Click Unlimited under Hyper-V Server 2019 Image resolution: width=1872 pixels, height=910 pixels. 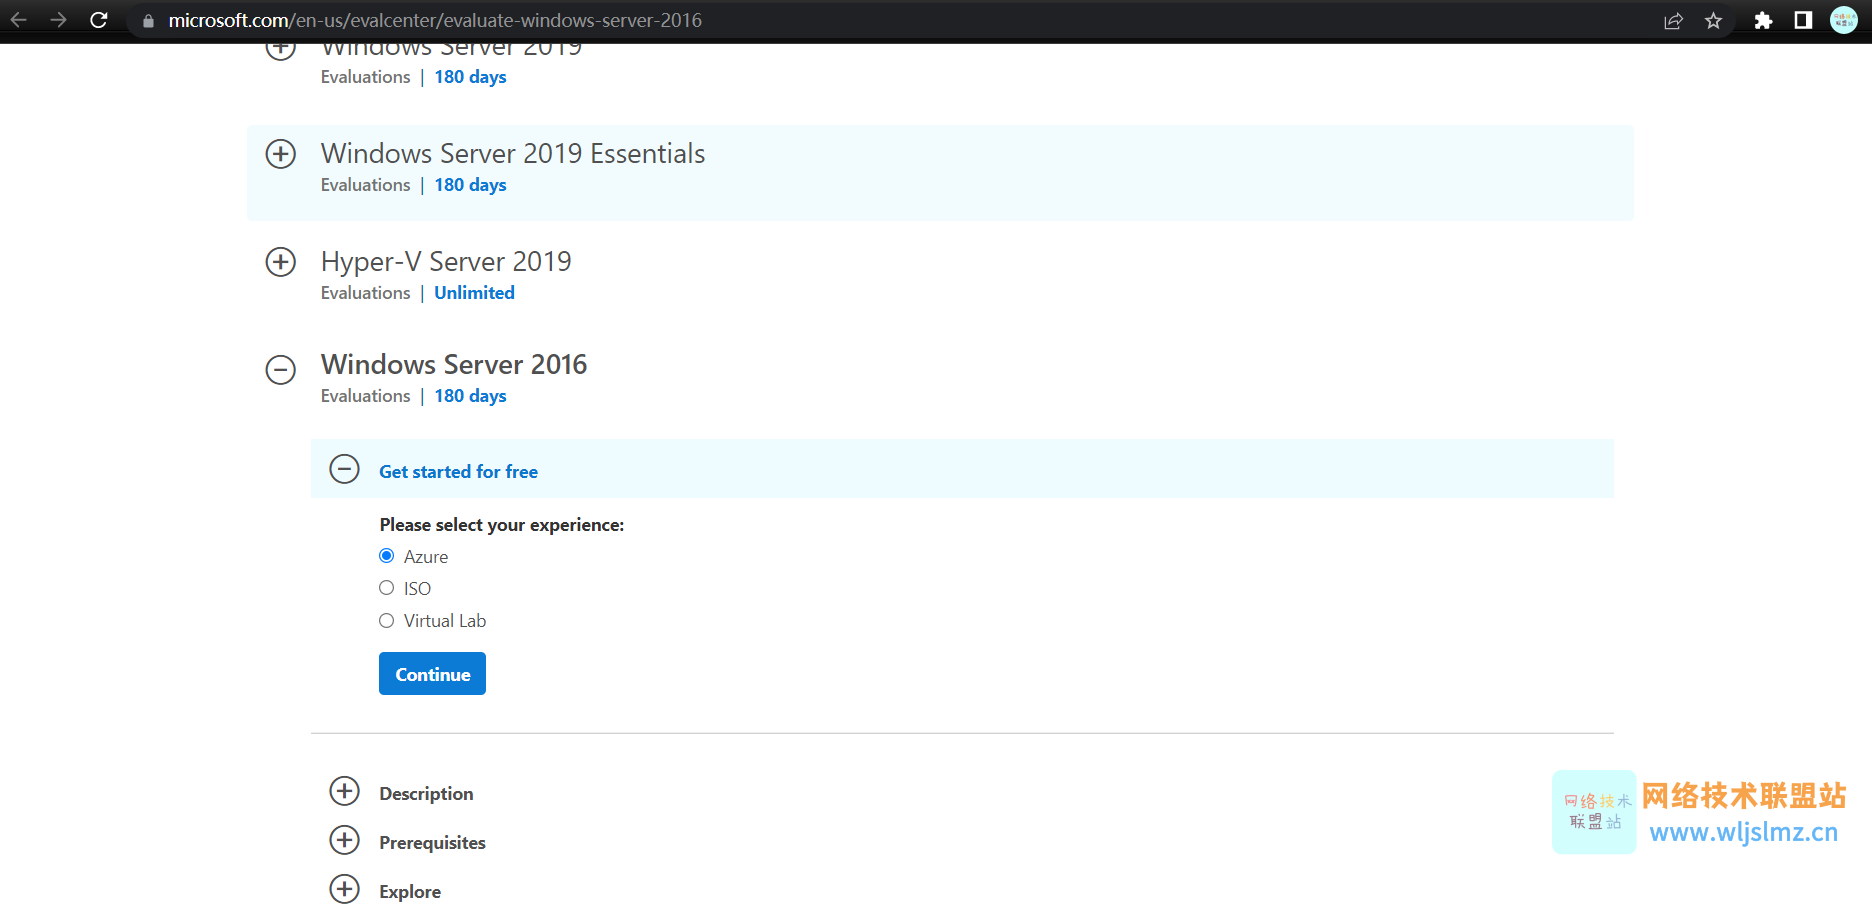click(474, 293)
